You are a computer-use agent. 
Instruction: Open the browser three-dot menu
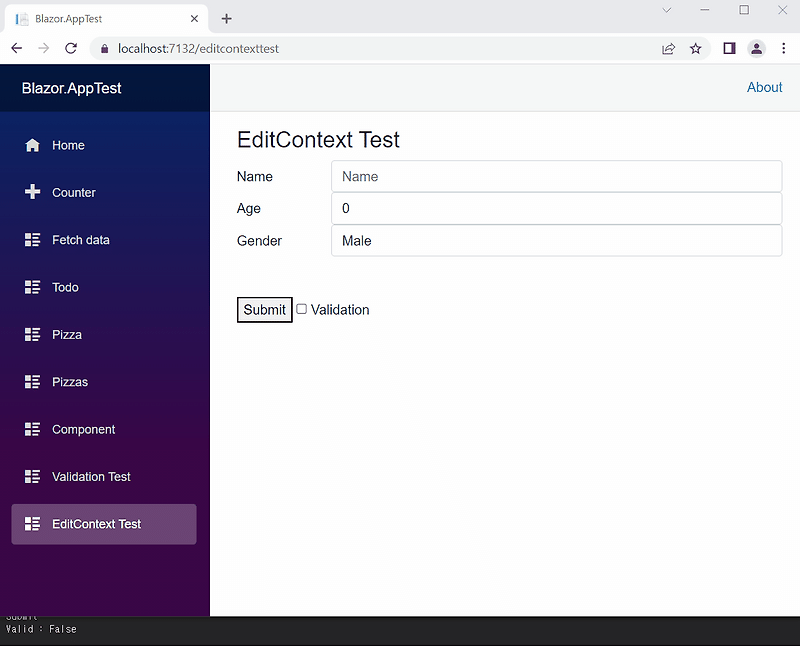[784, 48]
